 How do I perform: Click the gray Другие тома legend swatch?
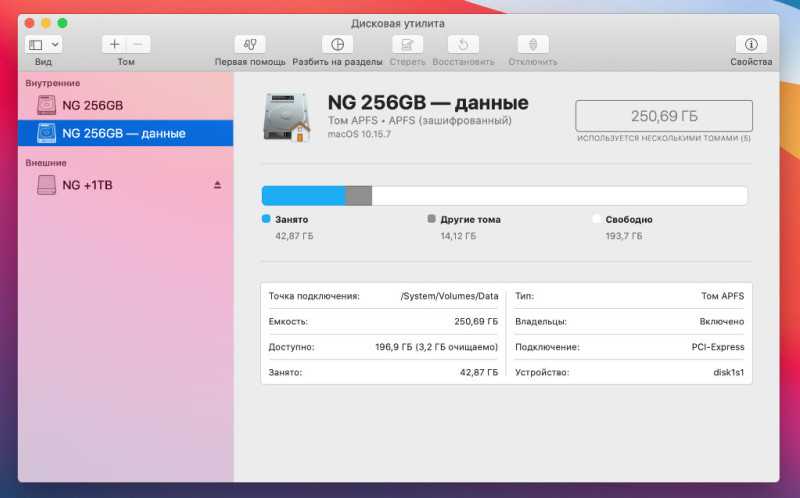[x=432, y=219]
